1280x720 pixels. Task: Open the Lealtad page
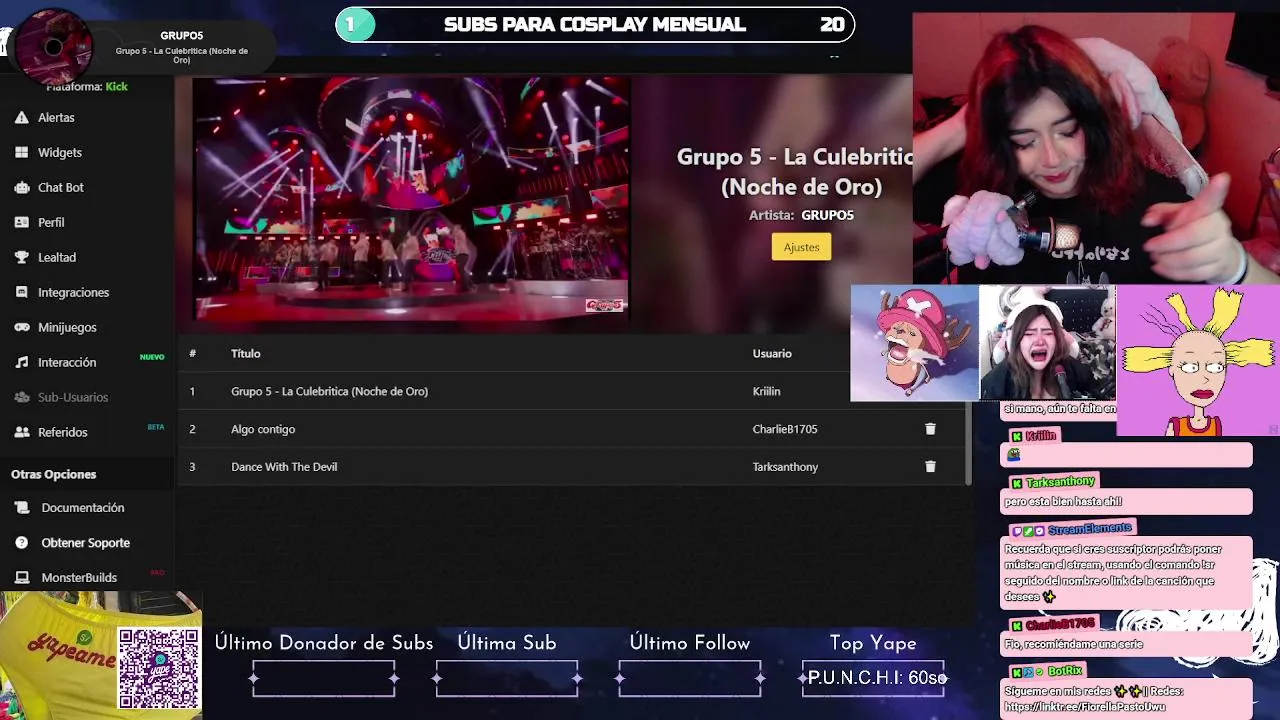(x=57, y=258)
